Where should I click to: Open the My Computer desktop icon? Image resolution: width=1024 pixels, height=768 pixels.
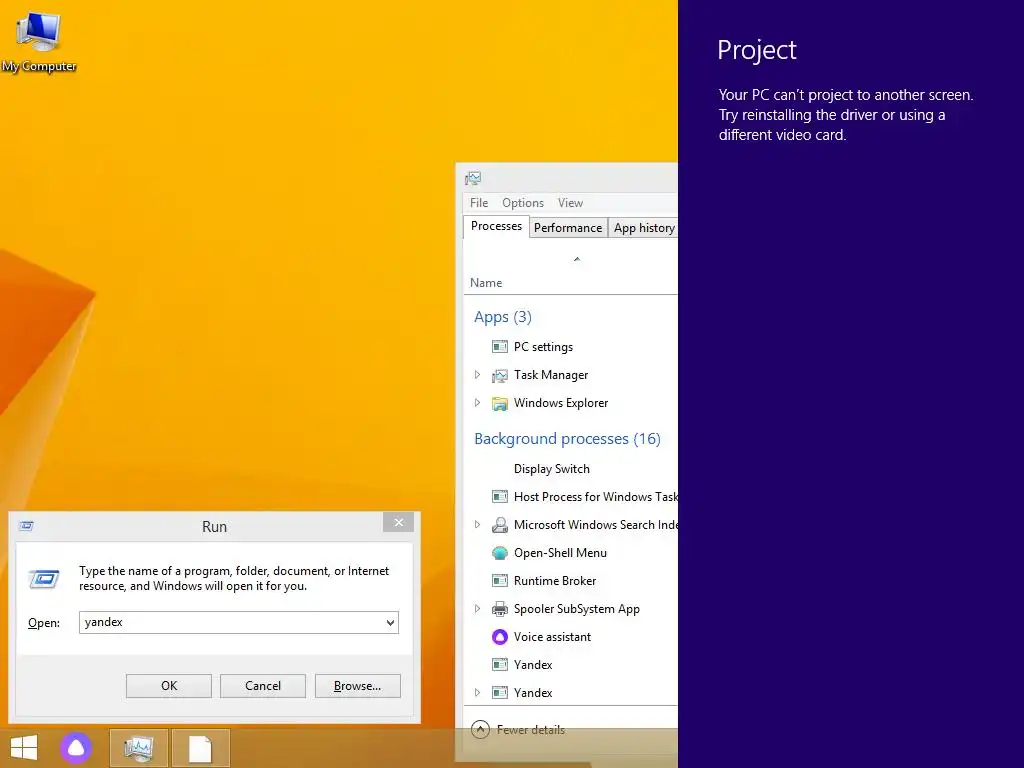click(39, 41)
